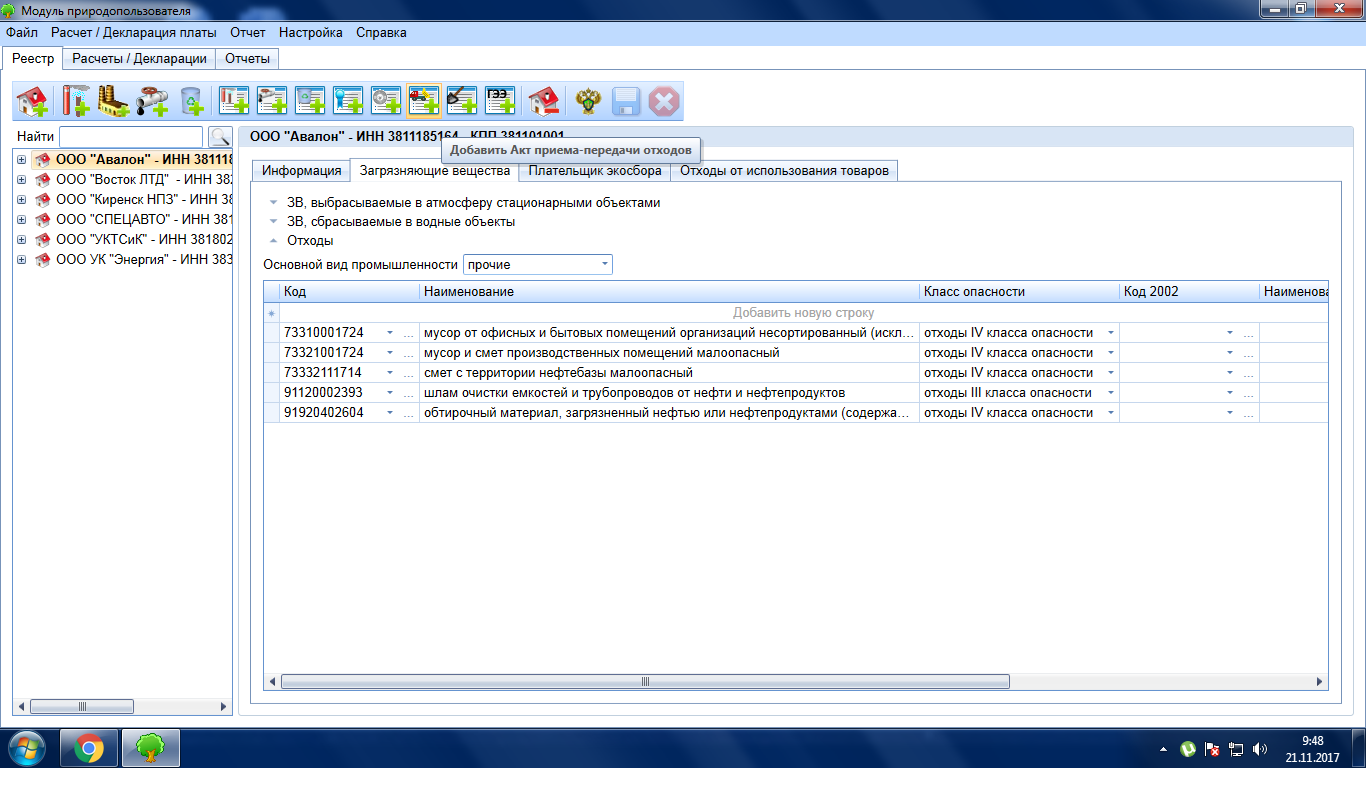Click the remove organization house icon

coord(544,101)
